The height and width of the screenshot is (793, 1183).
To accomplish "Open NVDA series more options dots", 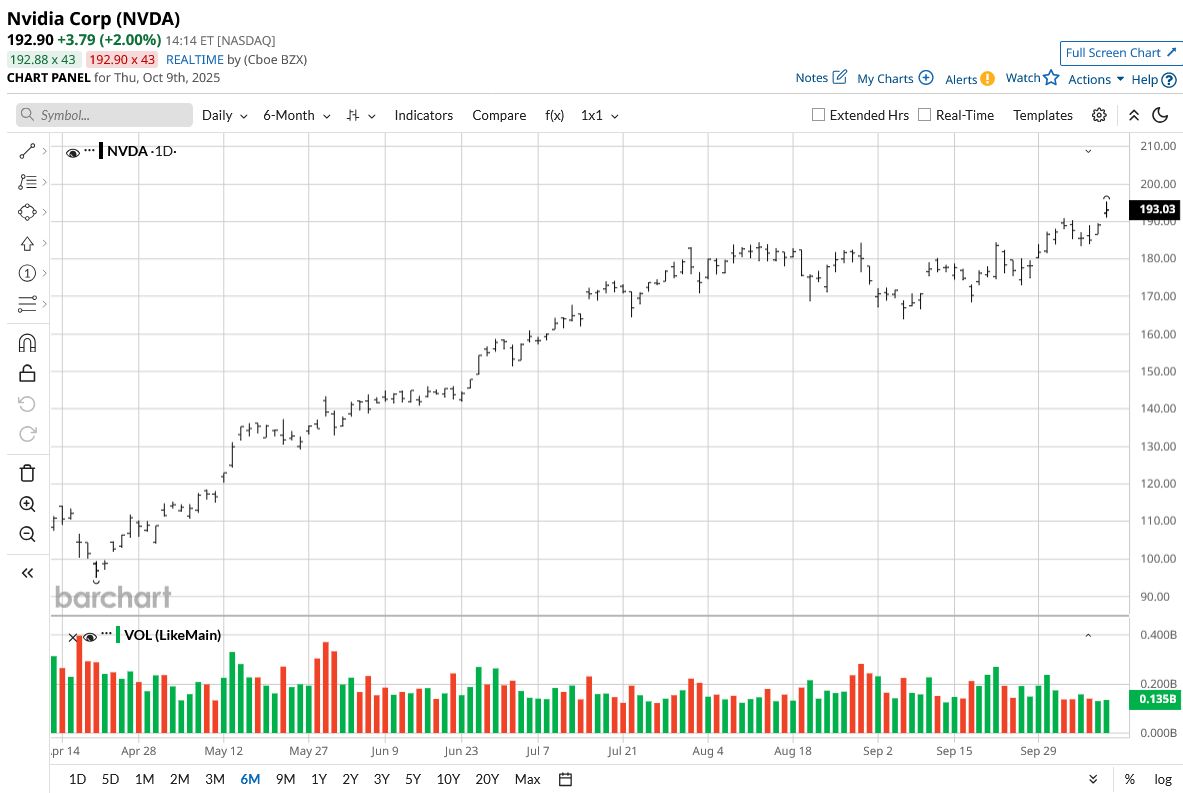I will pyautogui.click(x=89, y=150).
